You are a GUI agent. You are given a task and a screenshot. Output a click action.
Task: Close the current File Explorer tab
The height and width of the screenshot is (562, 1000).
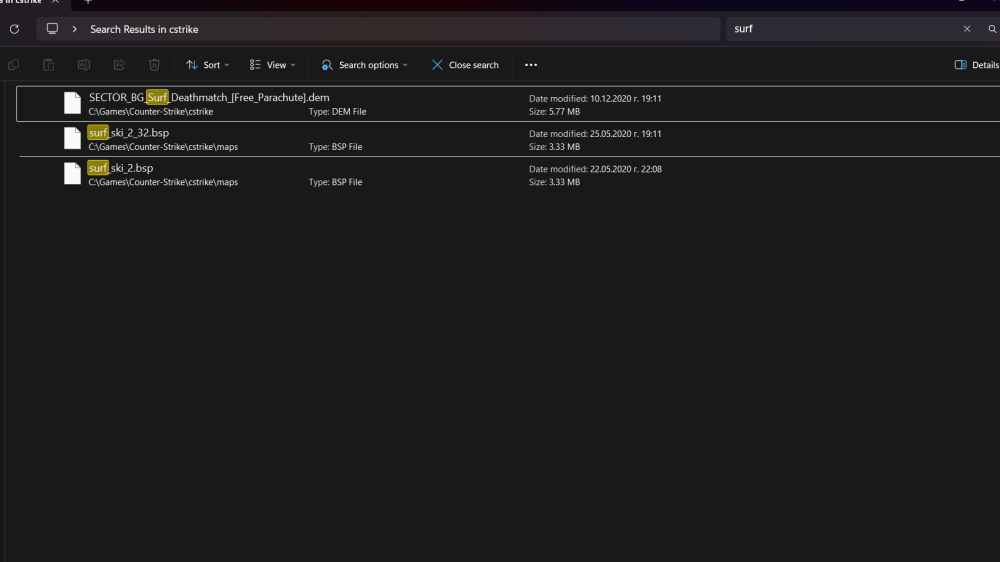55,2
